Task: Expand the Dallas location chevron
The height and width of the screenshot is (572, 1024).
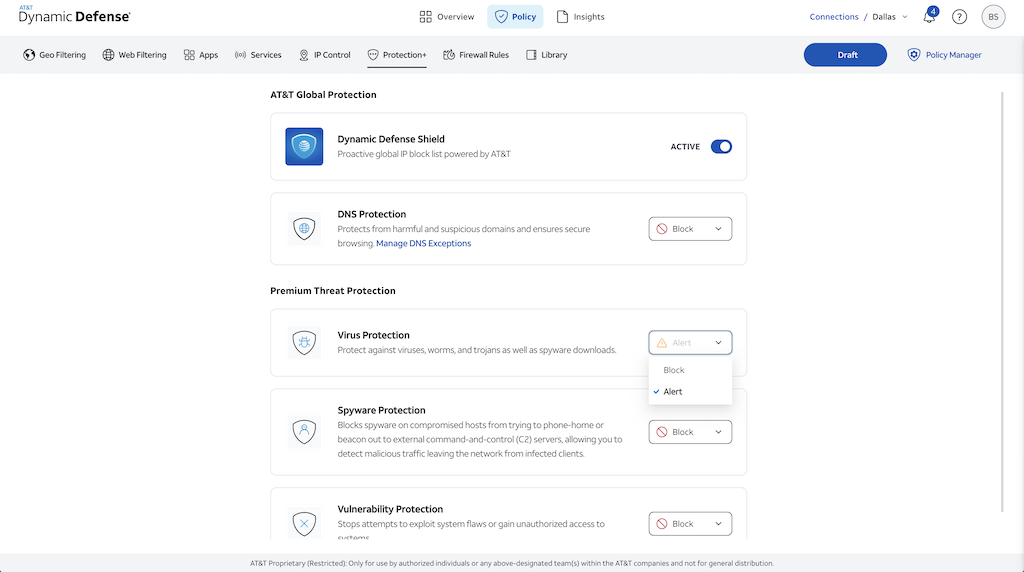Action: tap(904, 17)
